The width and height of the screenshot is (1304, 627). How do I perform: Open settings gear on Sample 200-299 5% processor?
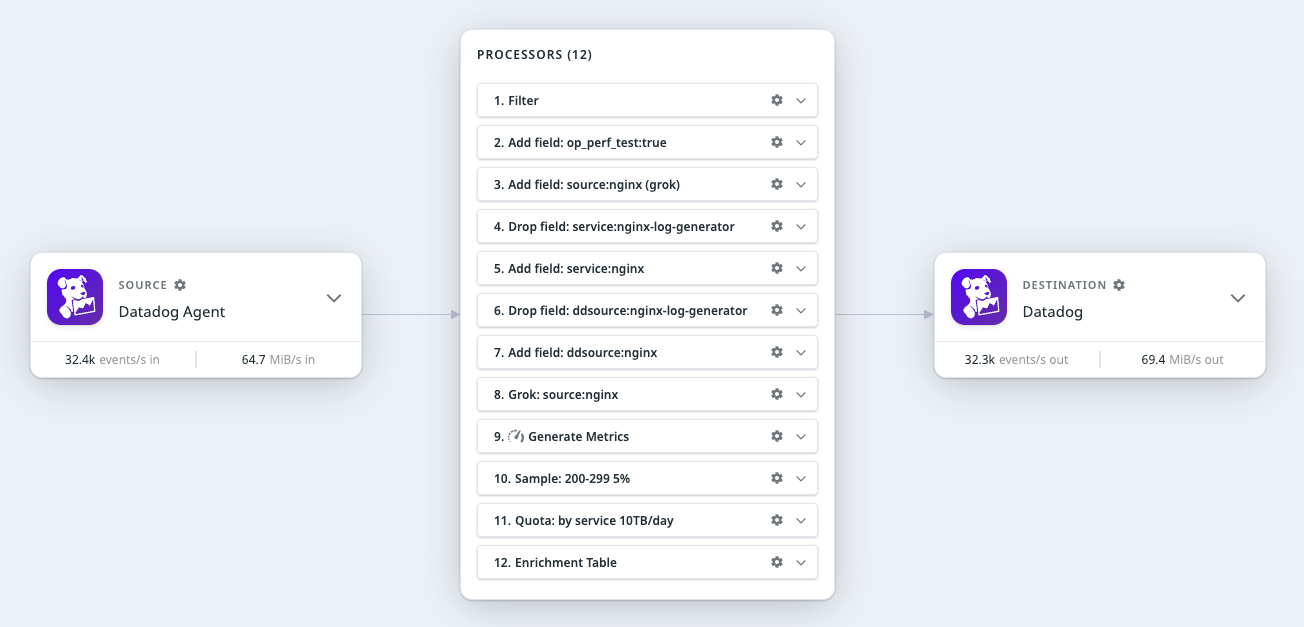point(777,478)
